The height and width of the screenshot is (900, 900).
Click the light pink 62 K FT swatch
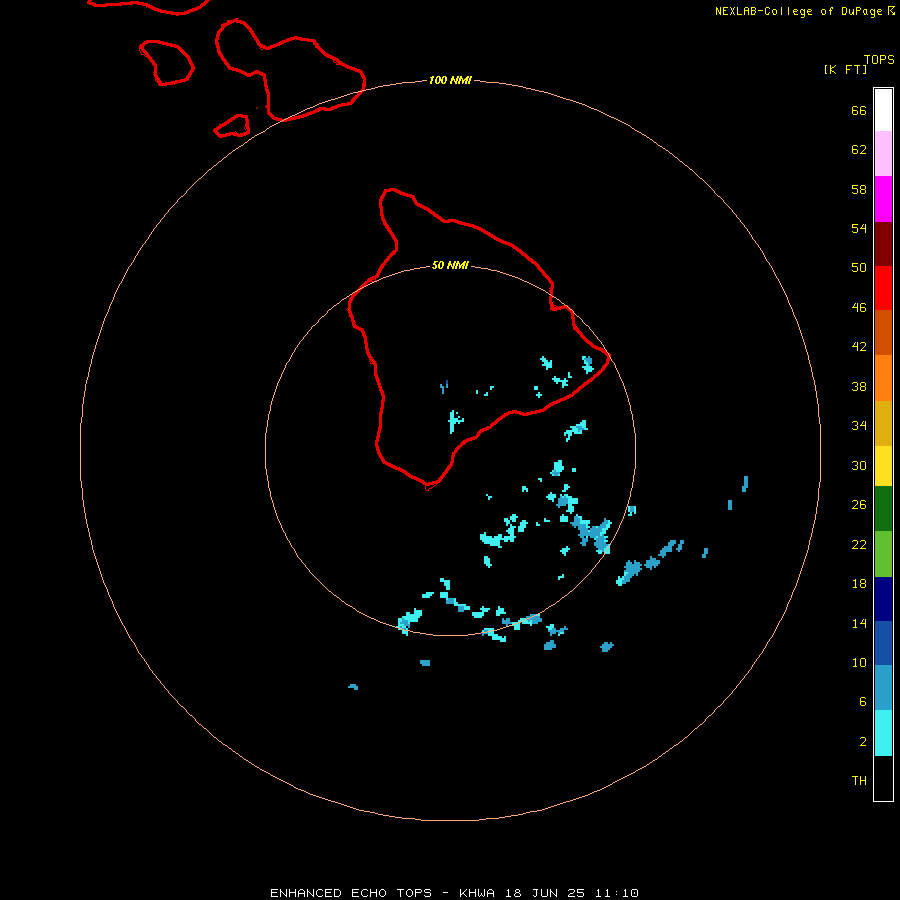click(x=883, y=154)
